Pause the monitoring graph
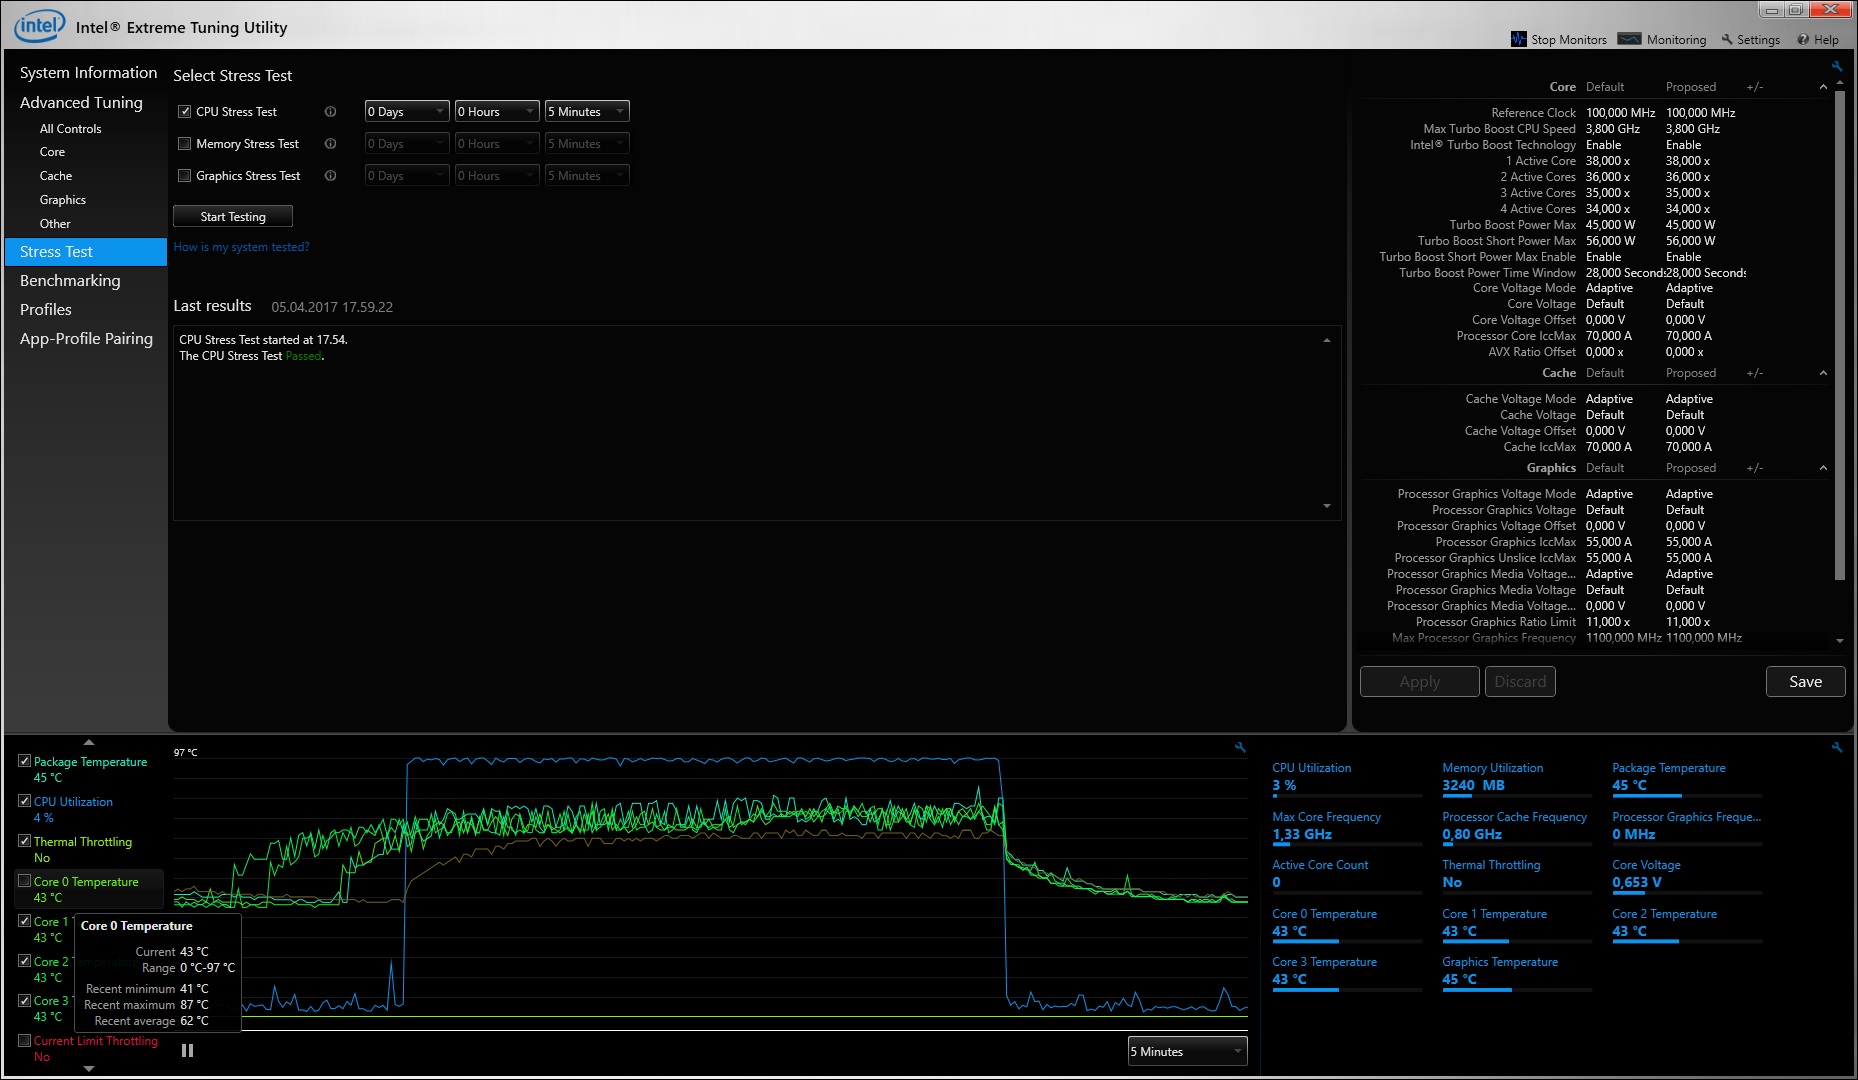 pyautogui.click(x=187, y=1050)
